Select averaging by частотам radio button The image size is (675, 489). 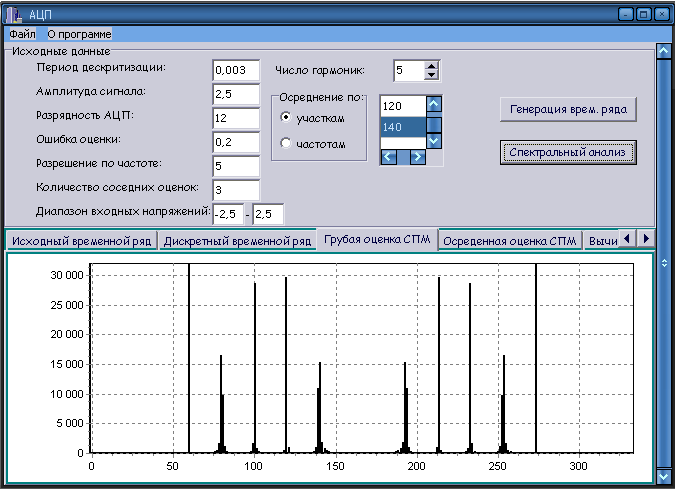(x=287, y=144)
